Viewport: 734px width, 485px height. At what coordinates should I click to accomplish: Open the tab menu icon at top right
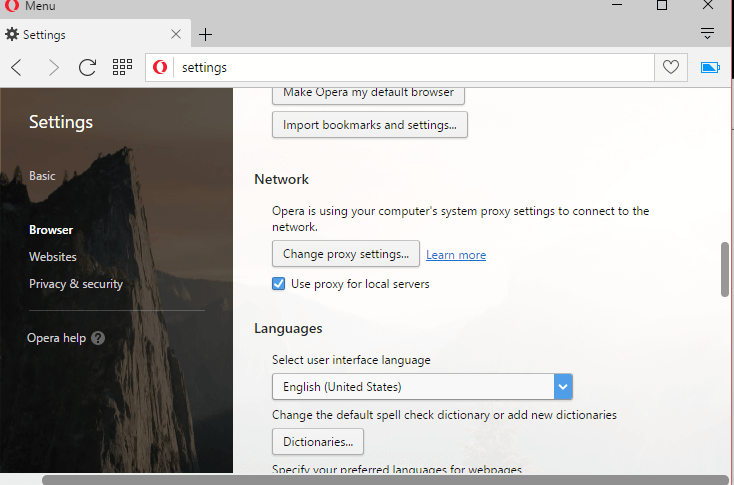click(707, 33)
